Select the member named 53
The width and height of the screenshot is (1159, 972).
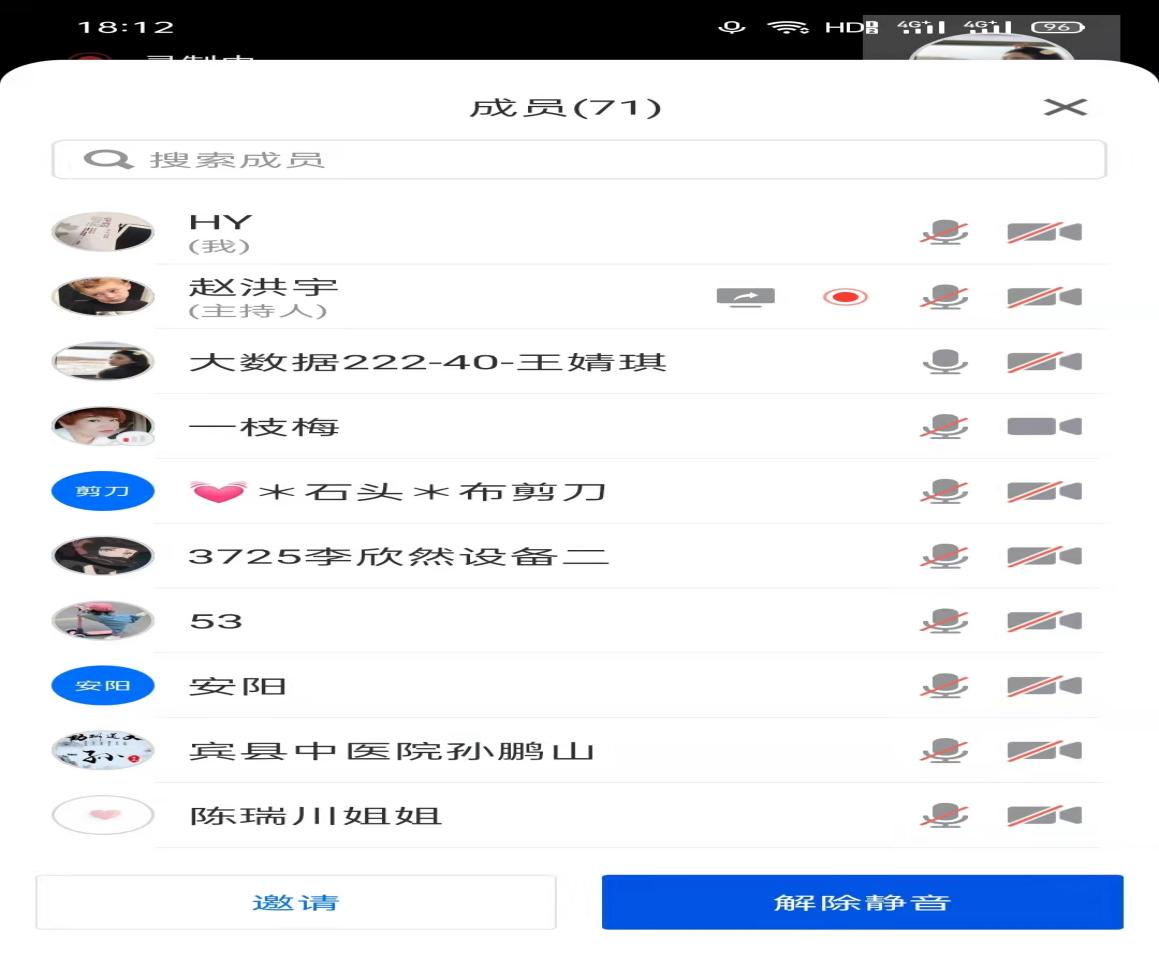tap(216, 621)
